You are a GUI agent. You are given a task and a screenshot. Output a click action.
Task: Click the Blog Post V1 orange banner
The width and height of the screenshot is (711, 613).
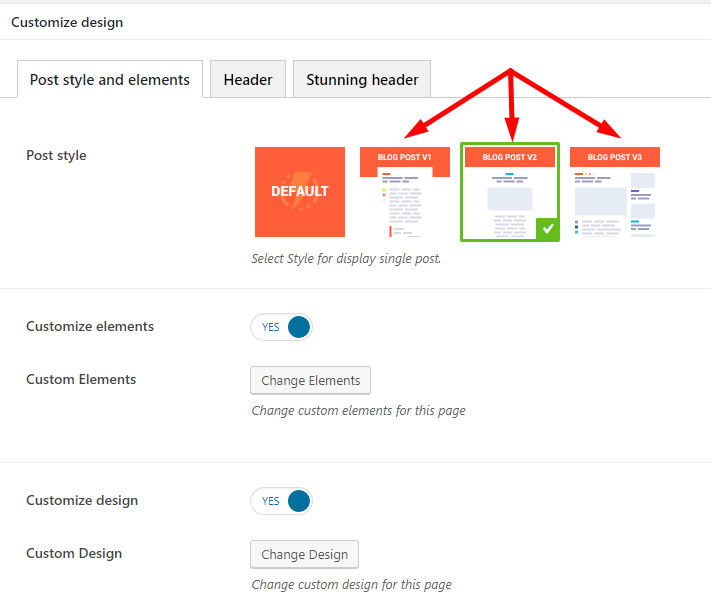pos(404,157)
